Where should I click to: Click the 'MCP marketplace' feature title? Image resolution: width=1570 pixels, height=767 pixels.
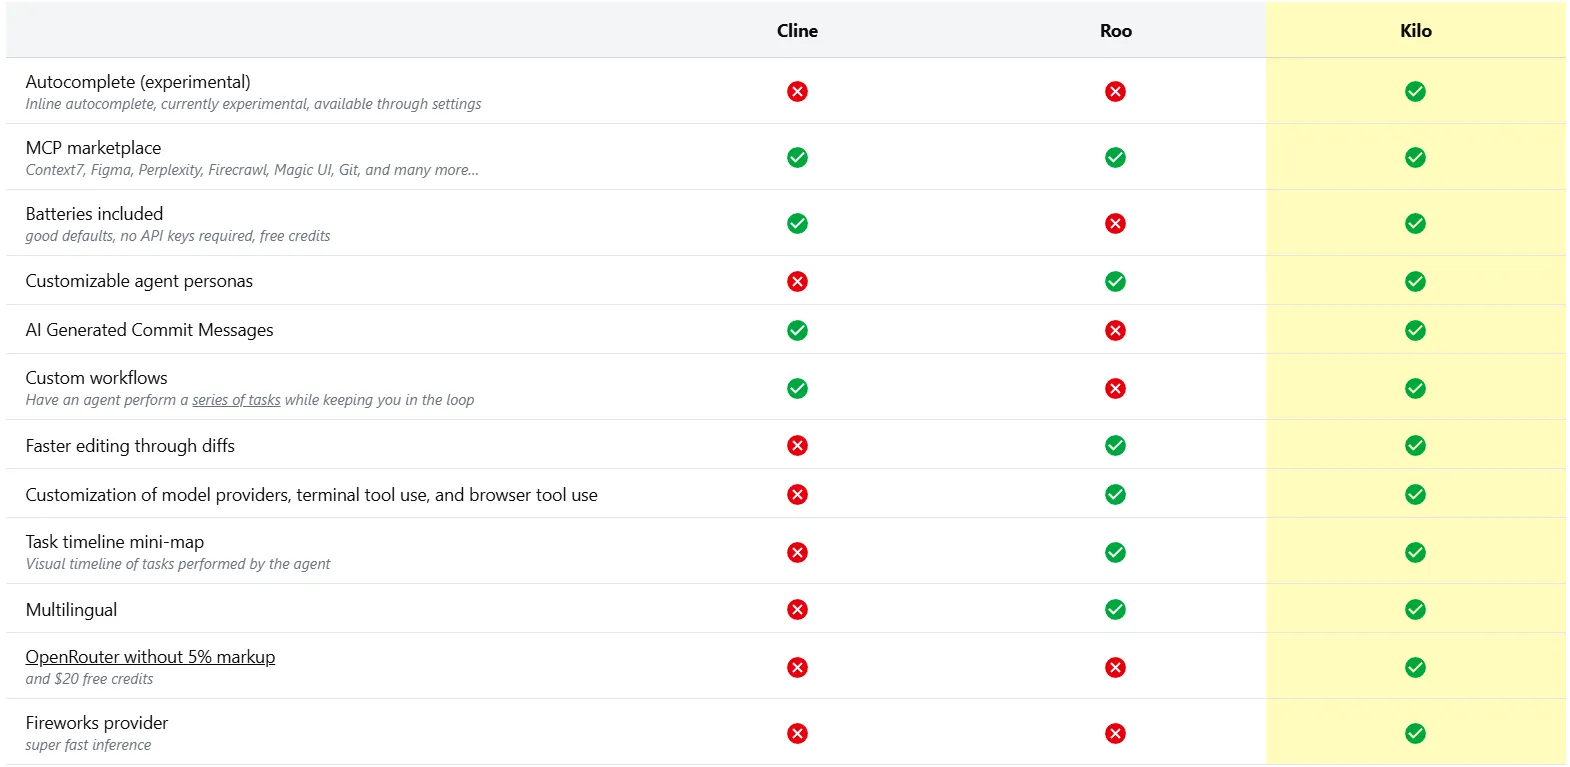pyautogui.click(x=93, y=148)
